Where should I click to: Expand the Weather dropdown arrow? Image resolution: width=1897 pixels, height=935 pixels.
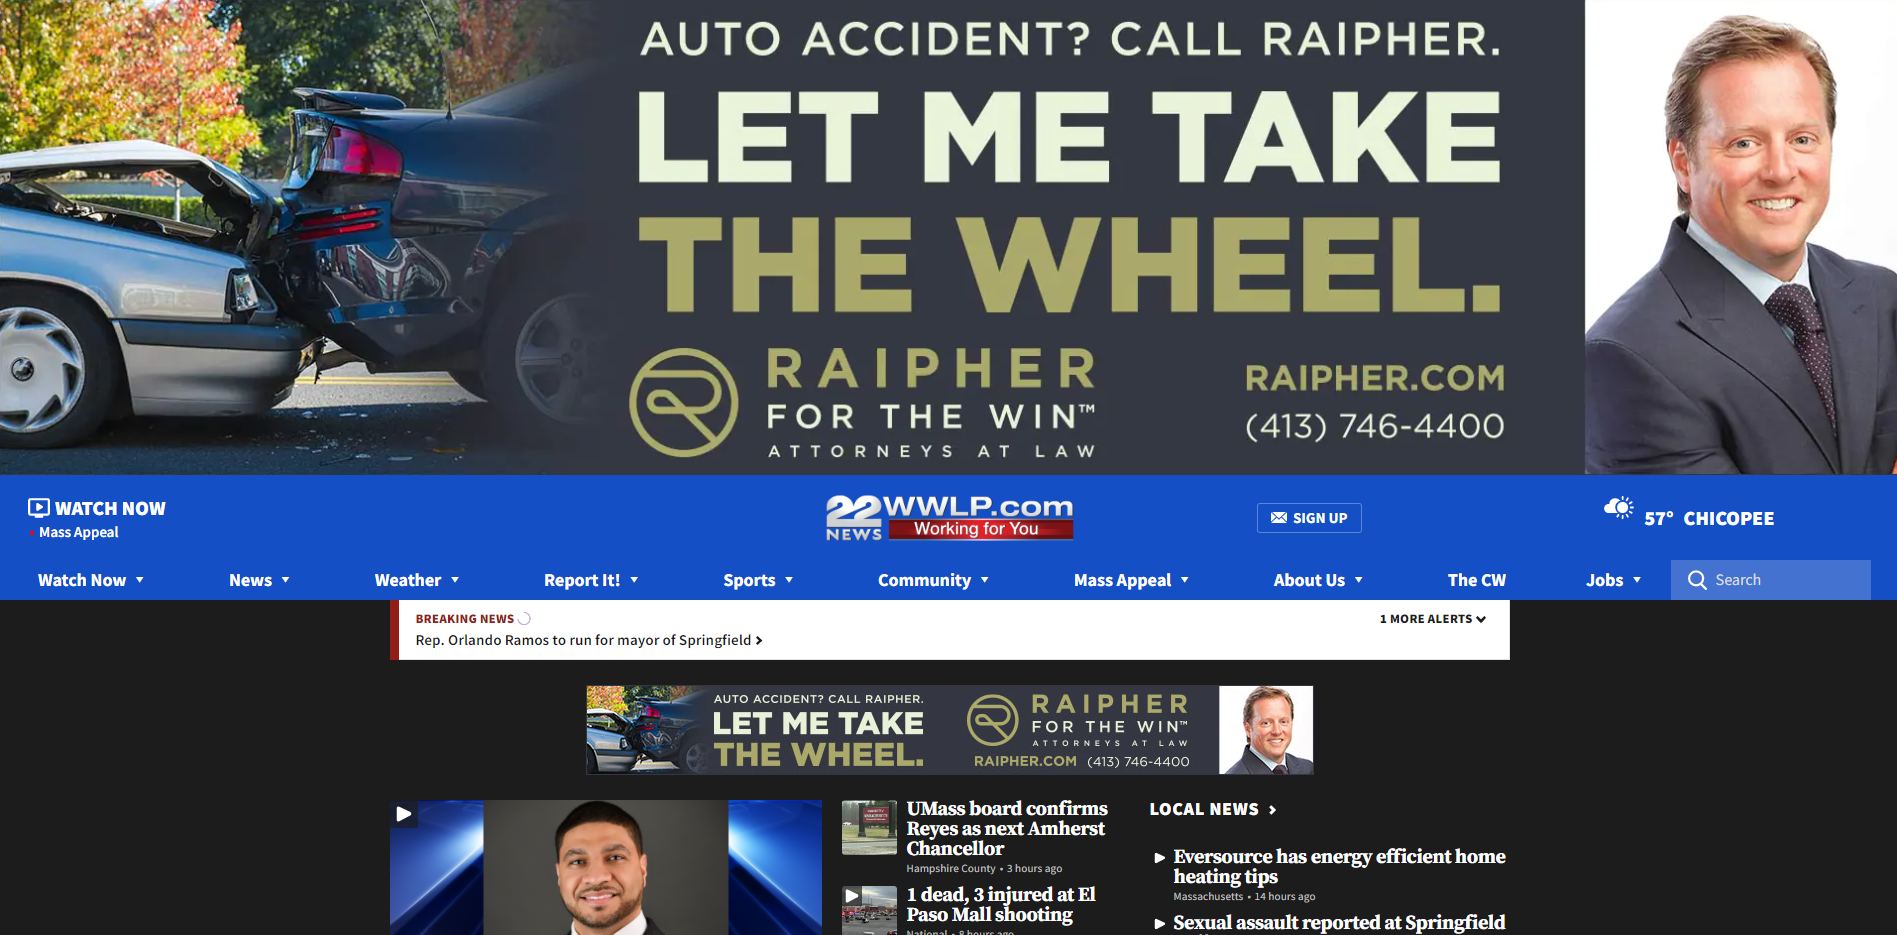click(455, 580)
